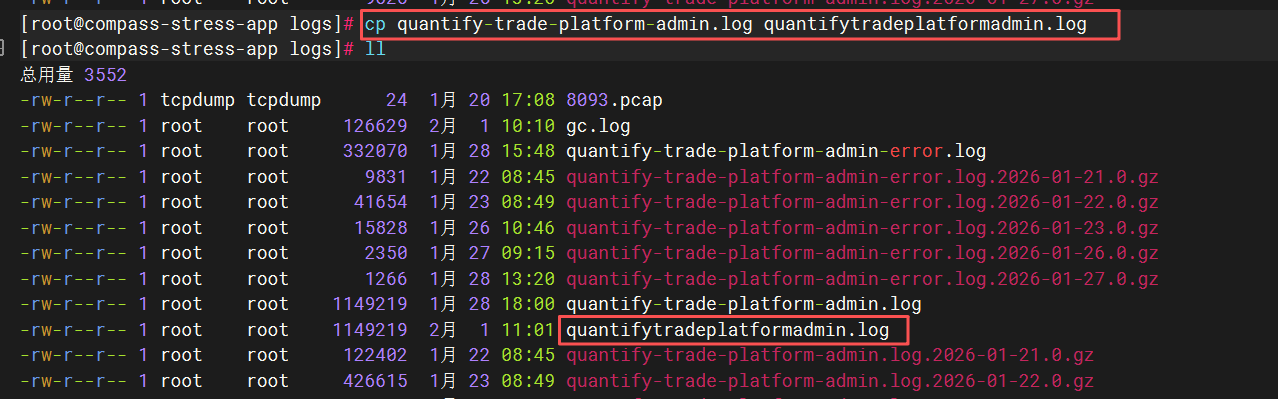Select the admin-error.log.2026-01-21.0.gz archive name
1278x399 pixels.
(x=862, y=177)
